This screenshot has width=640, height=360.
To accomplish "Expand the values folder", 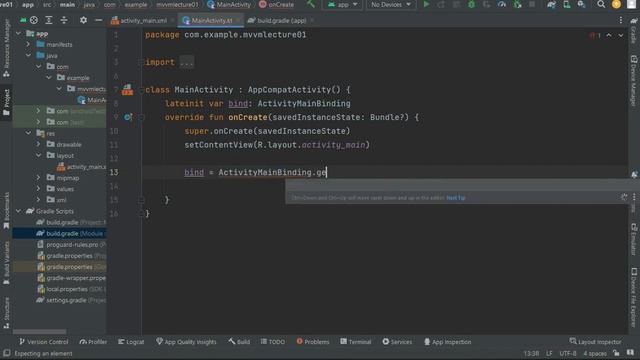I will click(38, 189).
